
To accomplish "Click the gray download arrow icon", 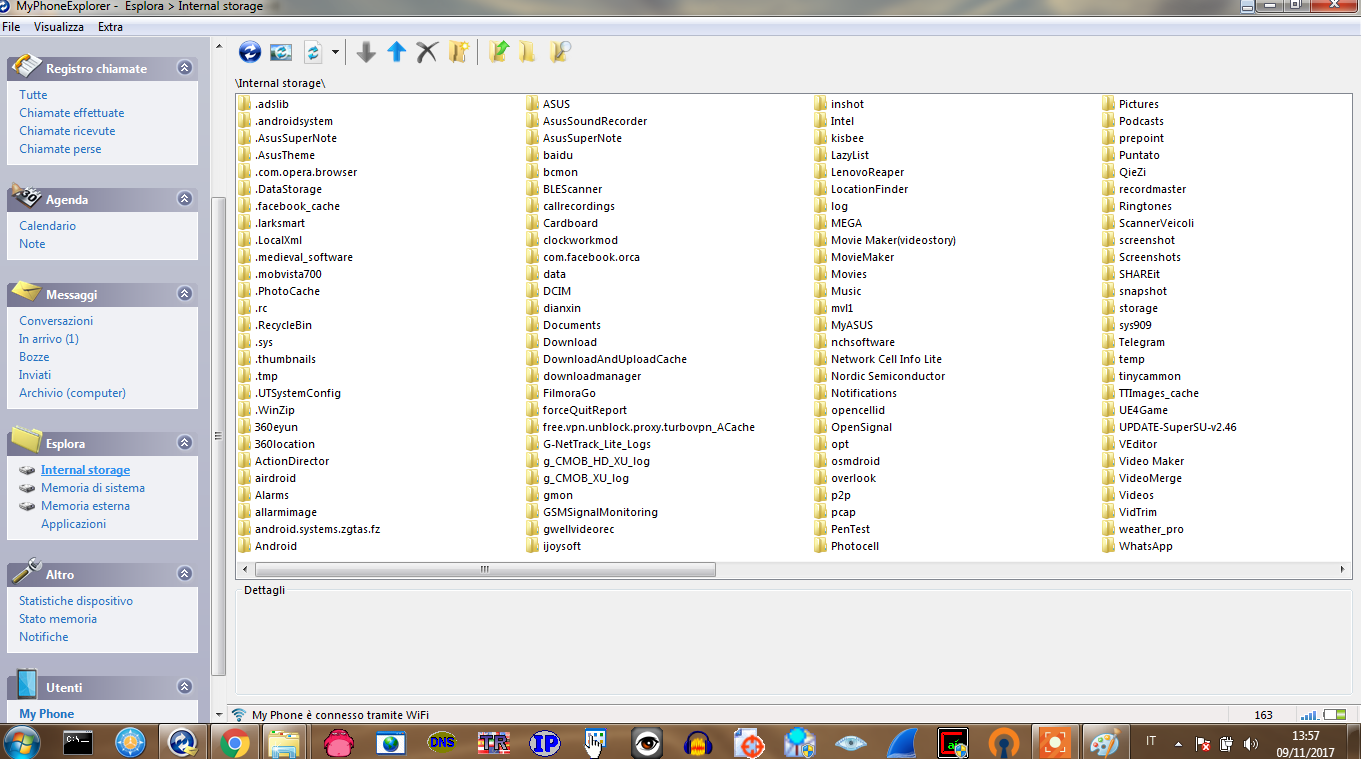I will 366,52.
